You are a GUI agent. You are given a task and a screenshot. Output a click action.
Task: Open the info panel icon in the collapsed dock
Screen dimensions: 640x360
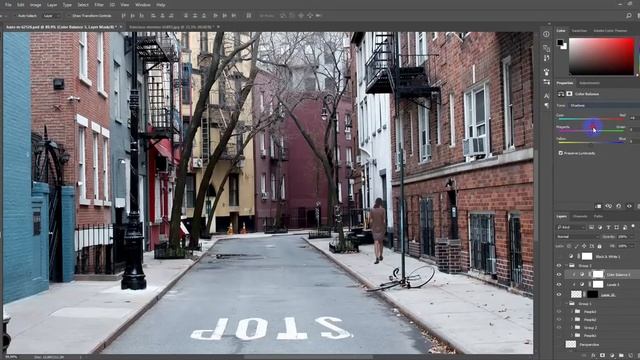point(546,34)
